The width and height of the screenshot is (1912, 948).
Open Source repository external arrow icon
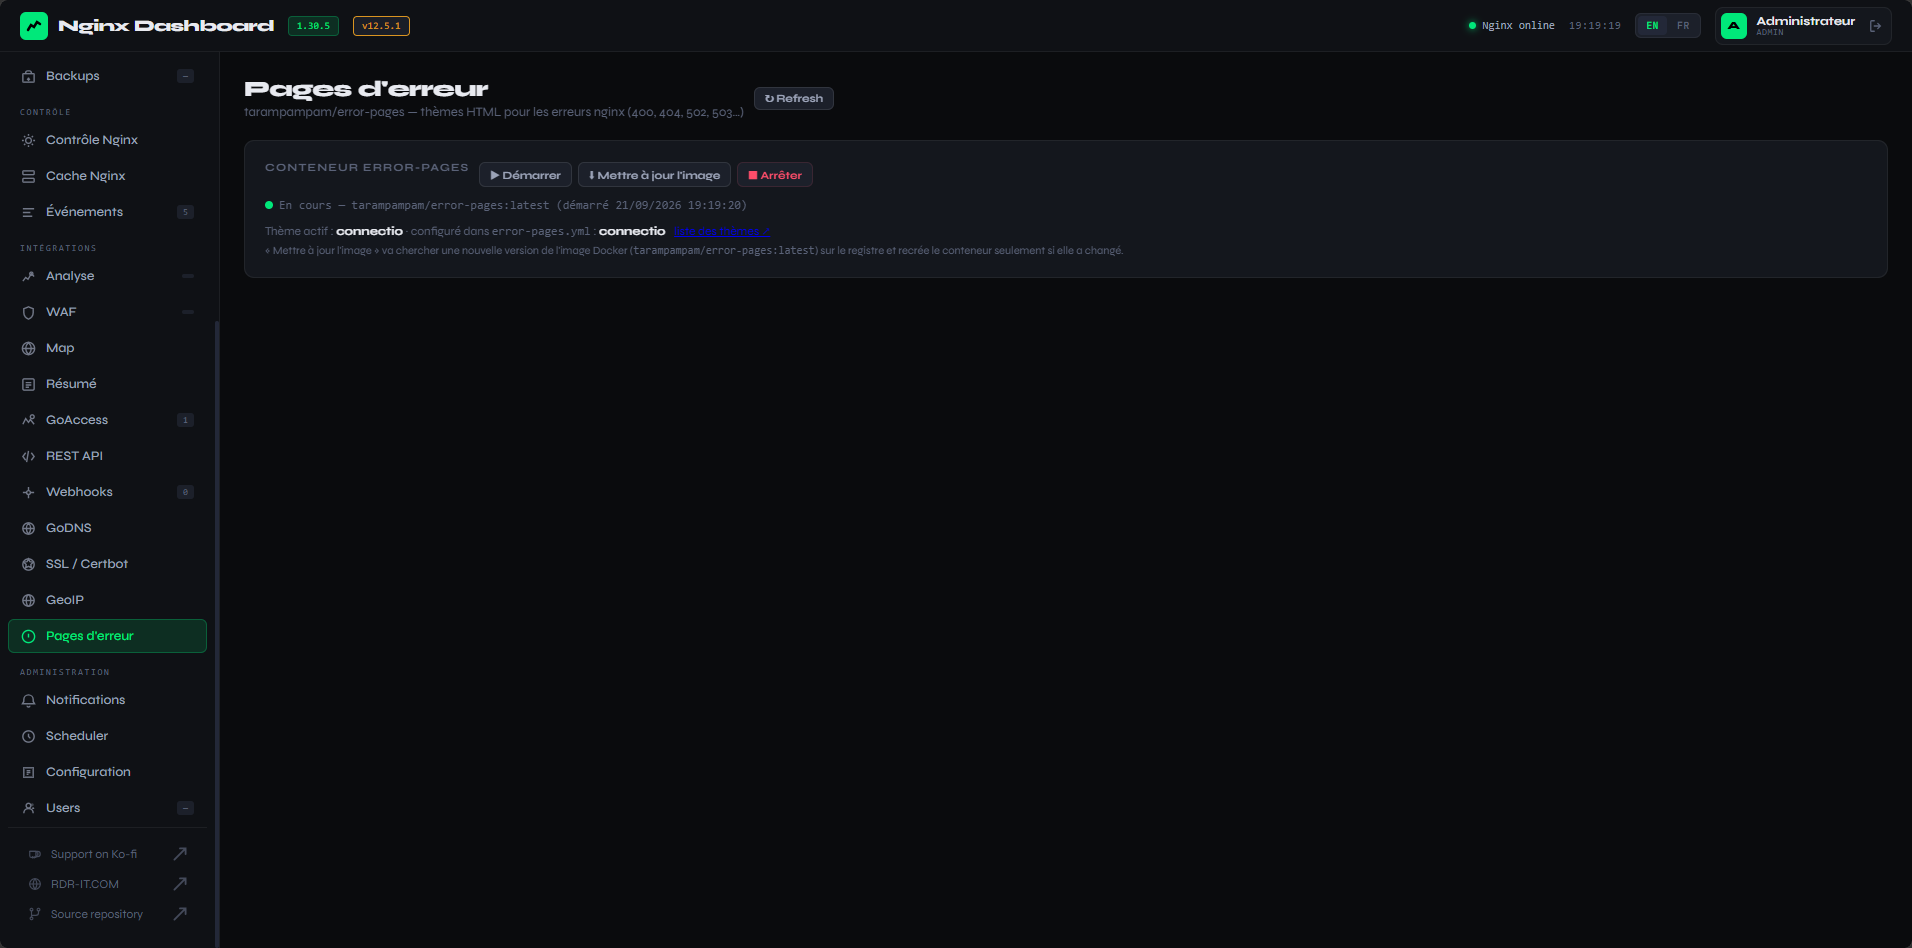pyautogui.click(x=180, y=914)
